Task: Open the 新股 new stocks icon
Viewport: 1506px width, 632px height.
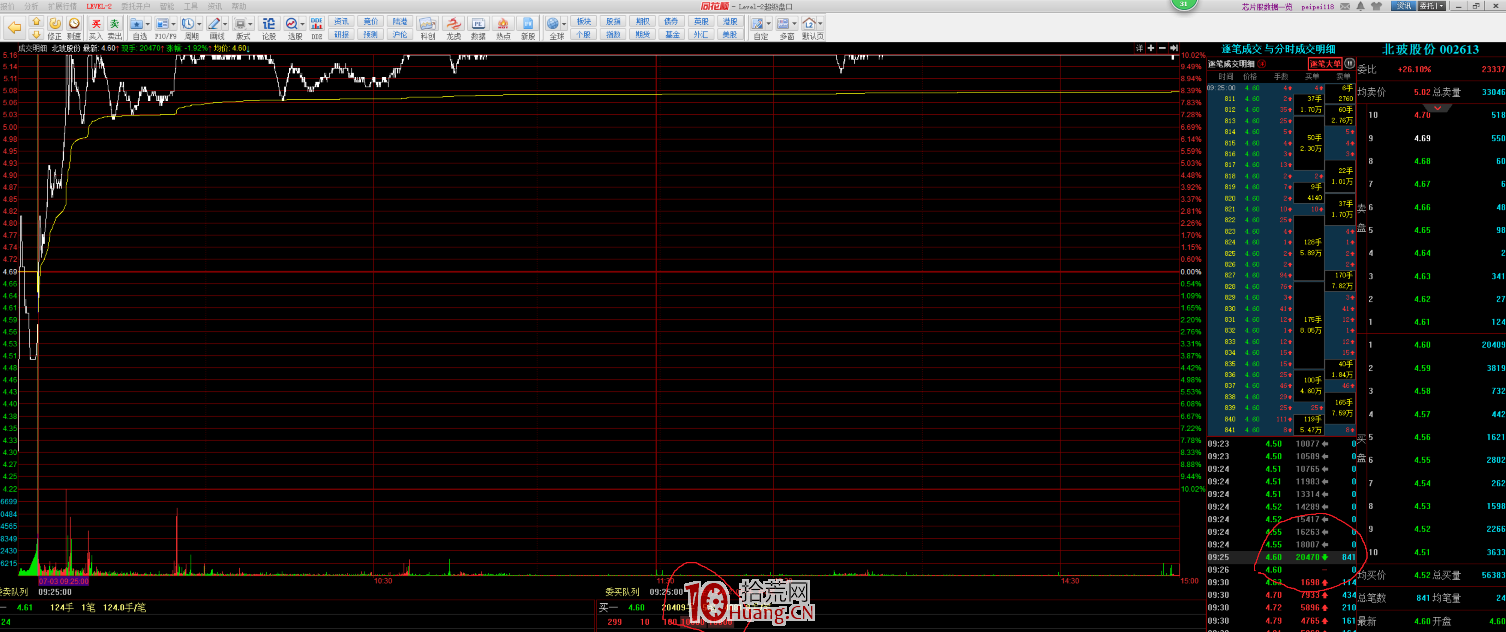Action: coord(528,28)
